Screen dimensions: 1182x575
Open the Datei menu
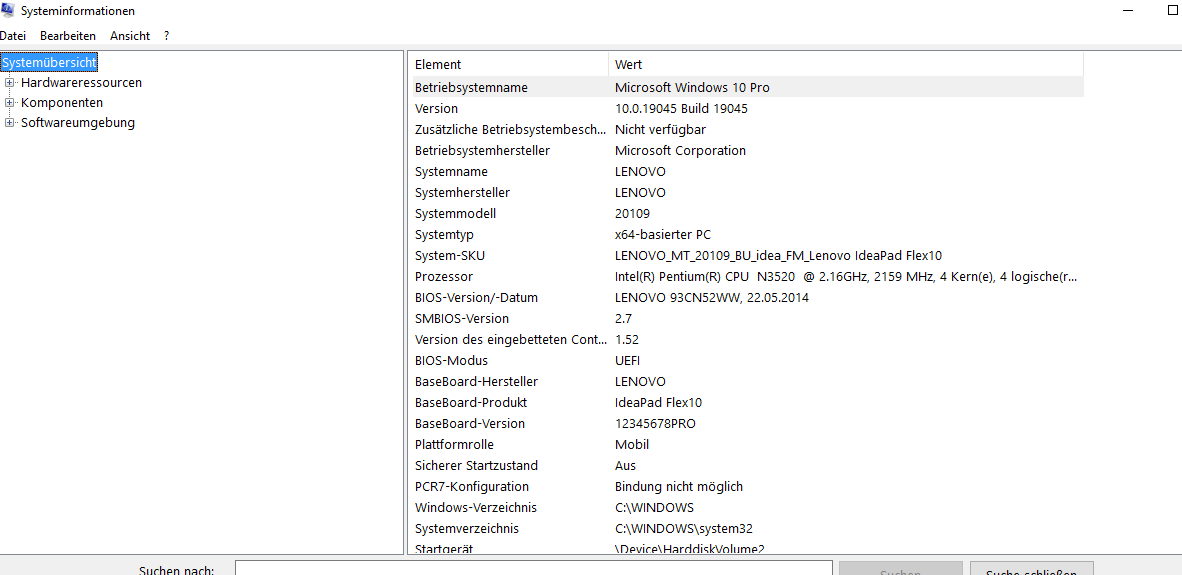[13, 35]
